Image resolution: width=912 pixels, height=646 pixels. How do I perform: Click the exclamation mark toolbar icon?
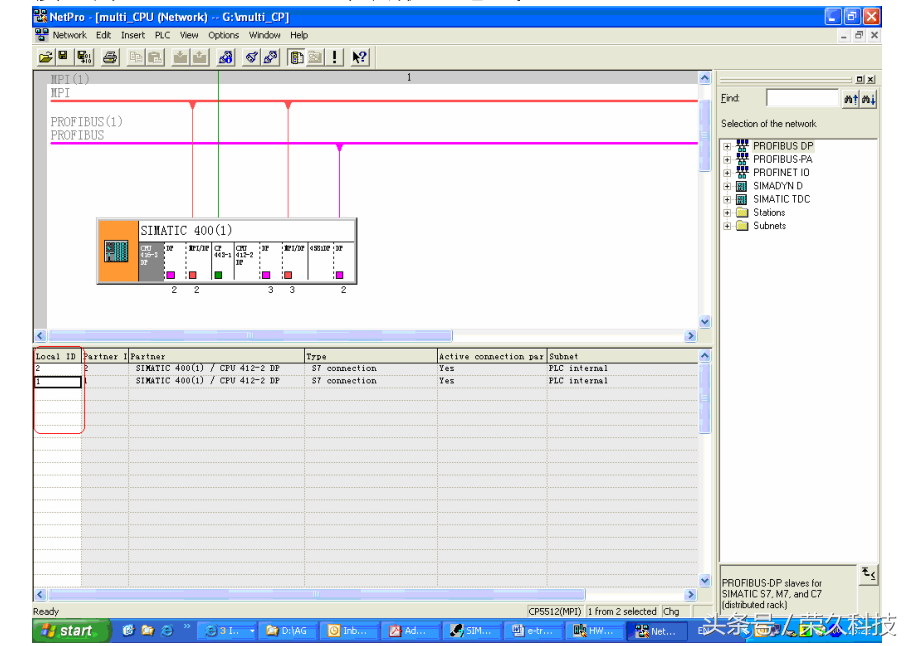[x=335, y=57]
